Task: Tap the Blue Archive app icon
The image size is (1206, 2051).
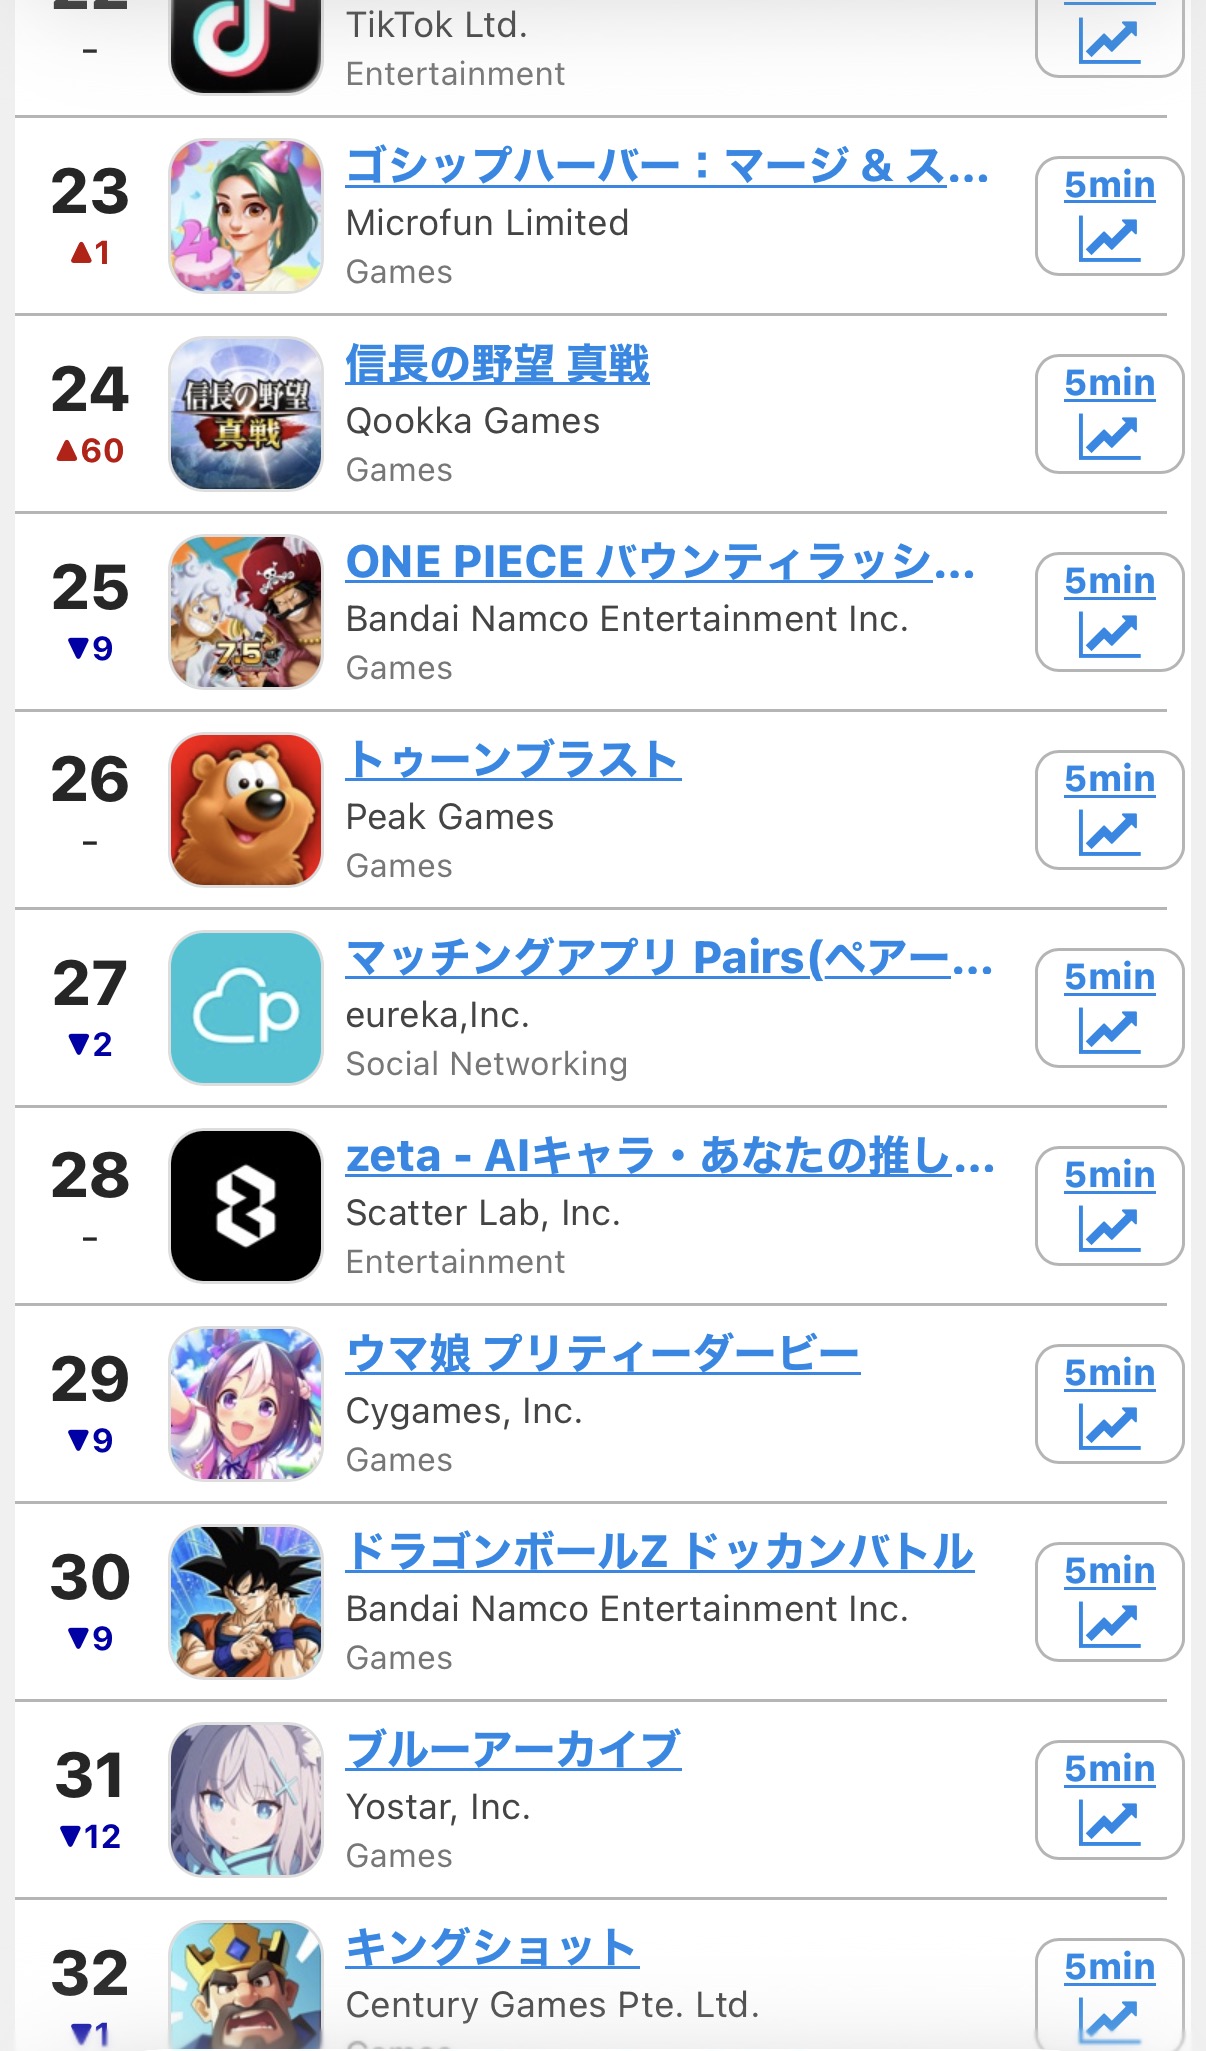Action: click(x=246, y=1800)
